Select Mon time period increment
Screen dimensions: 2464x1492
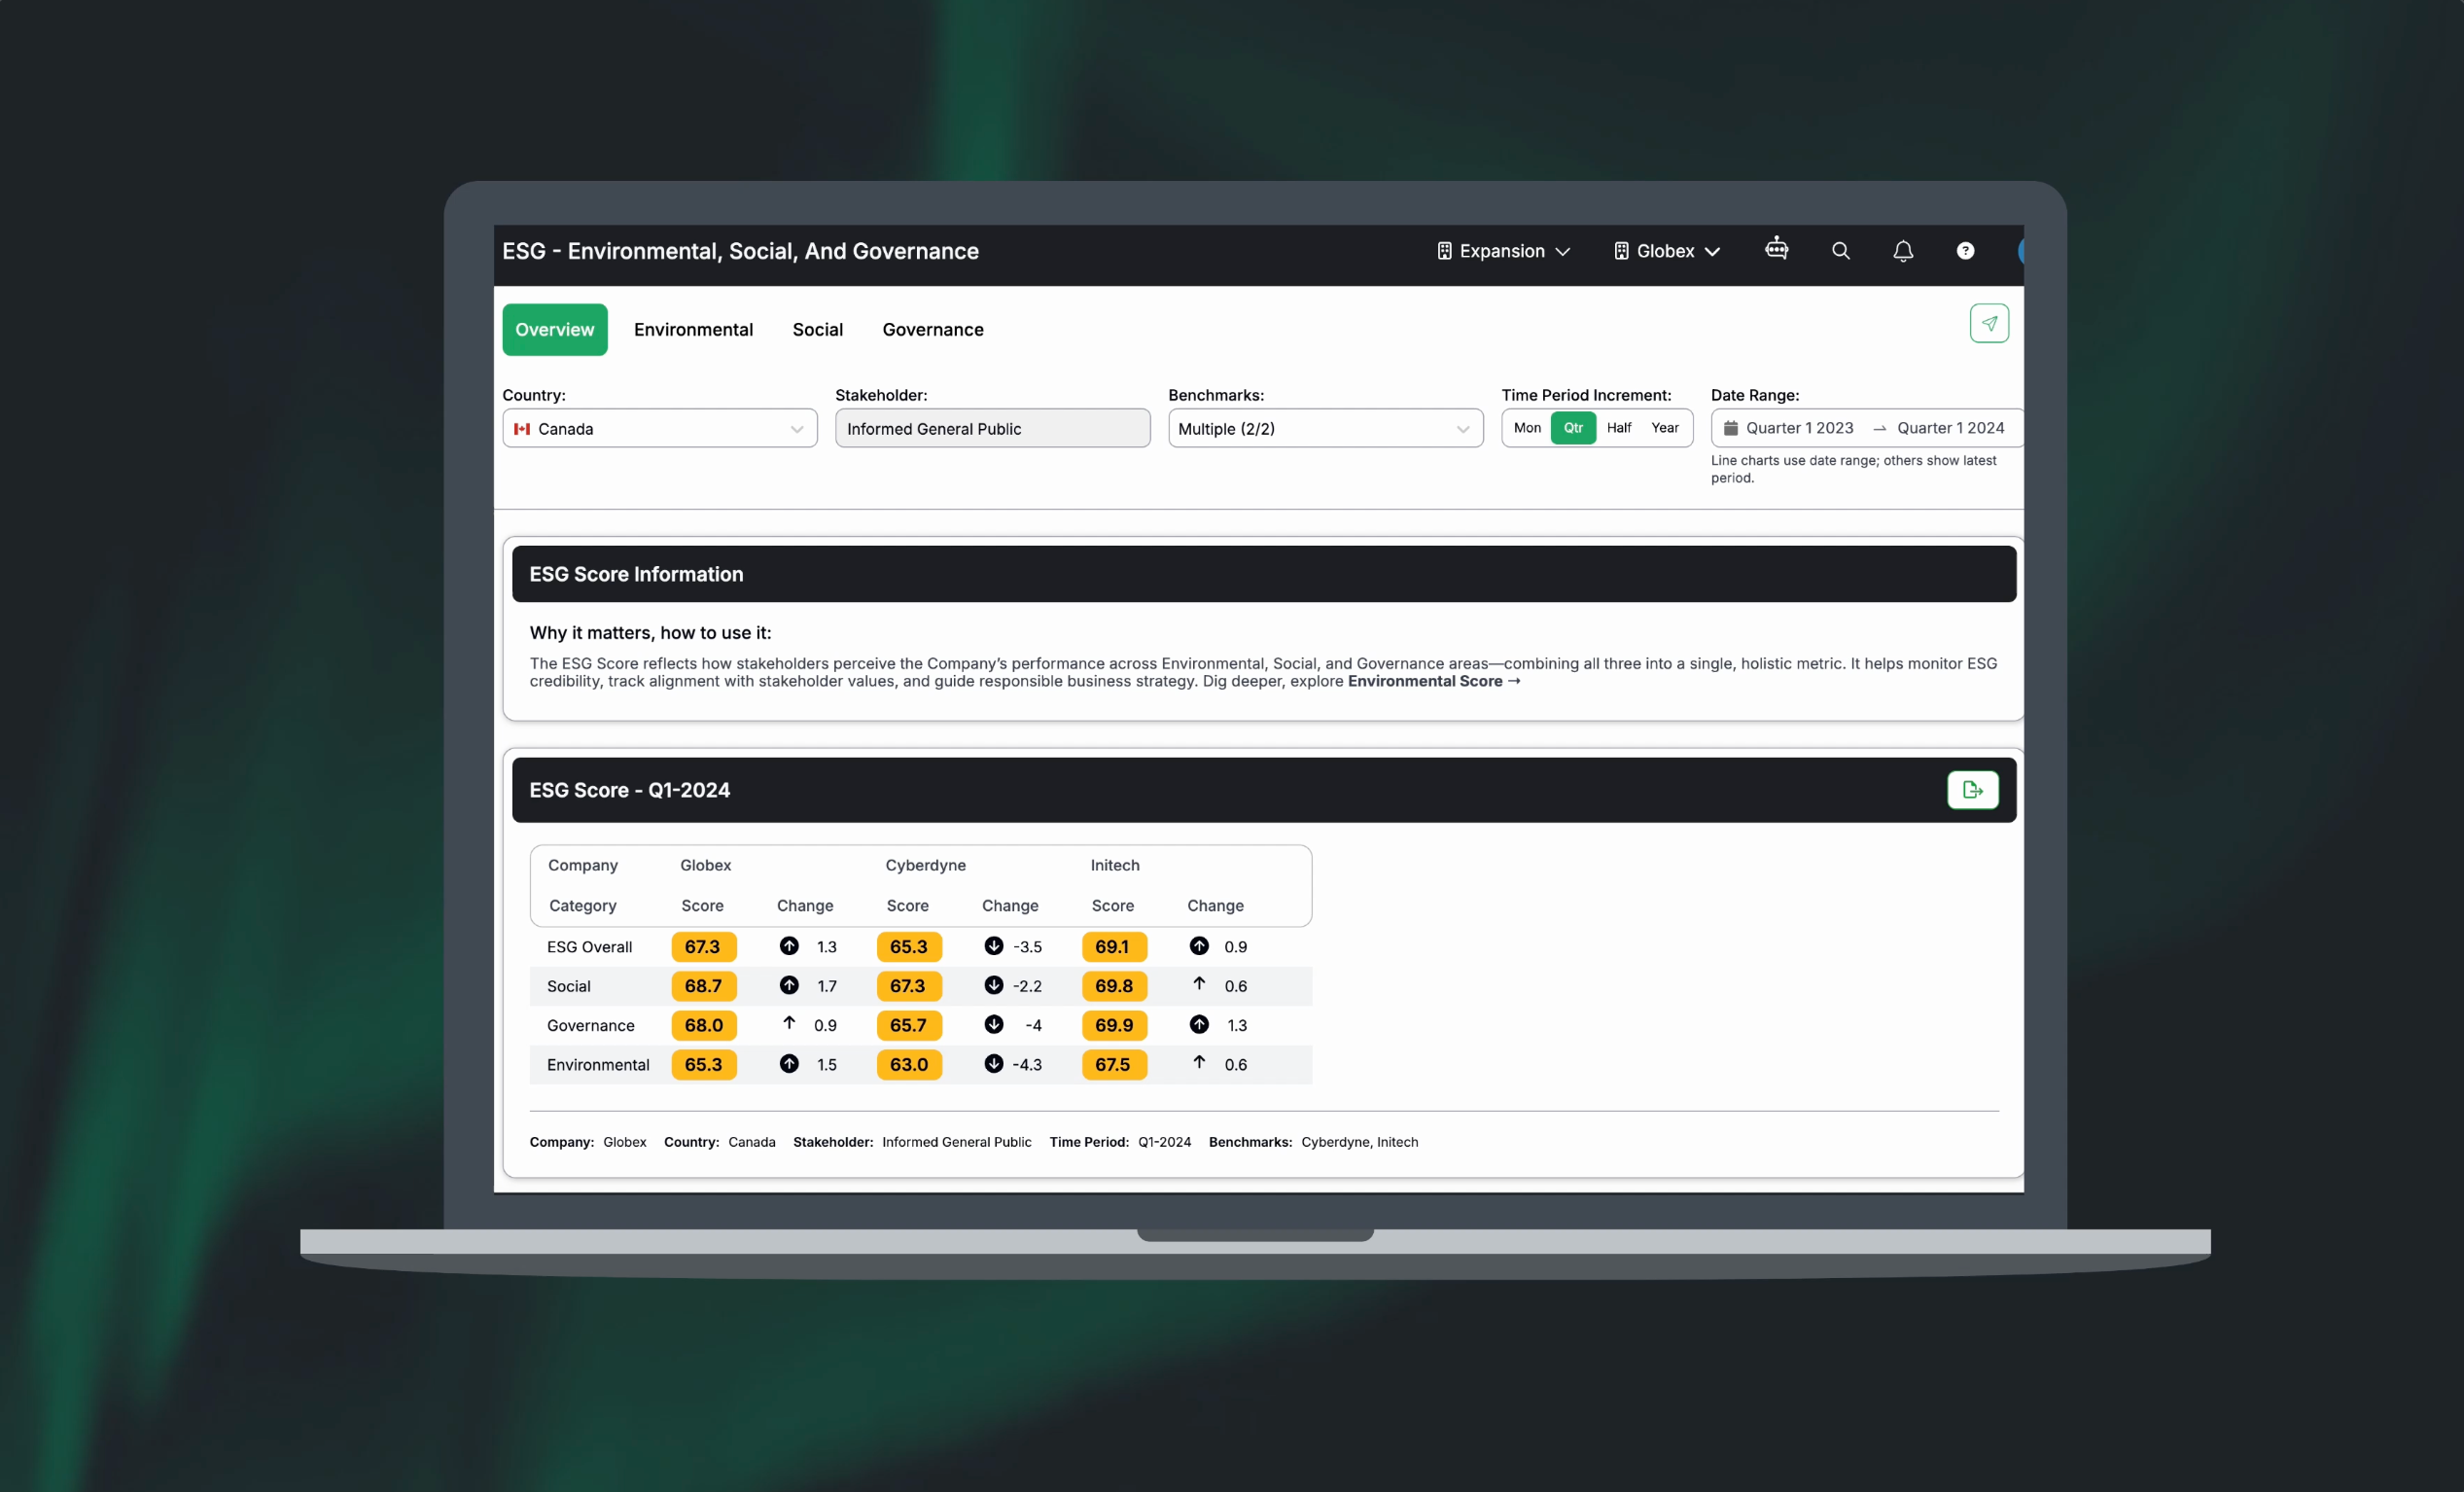pyautogui.click(x=1526, y=428)
